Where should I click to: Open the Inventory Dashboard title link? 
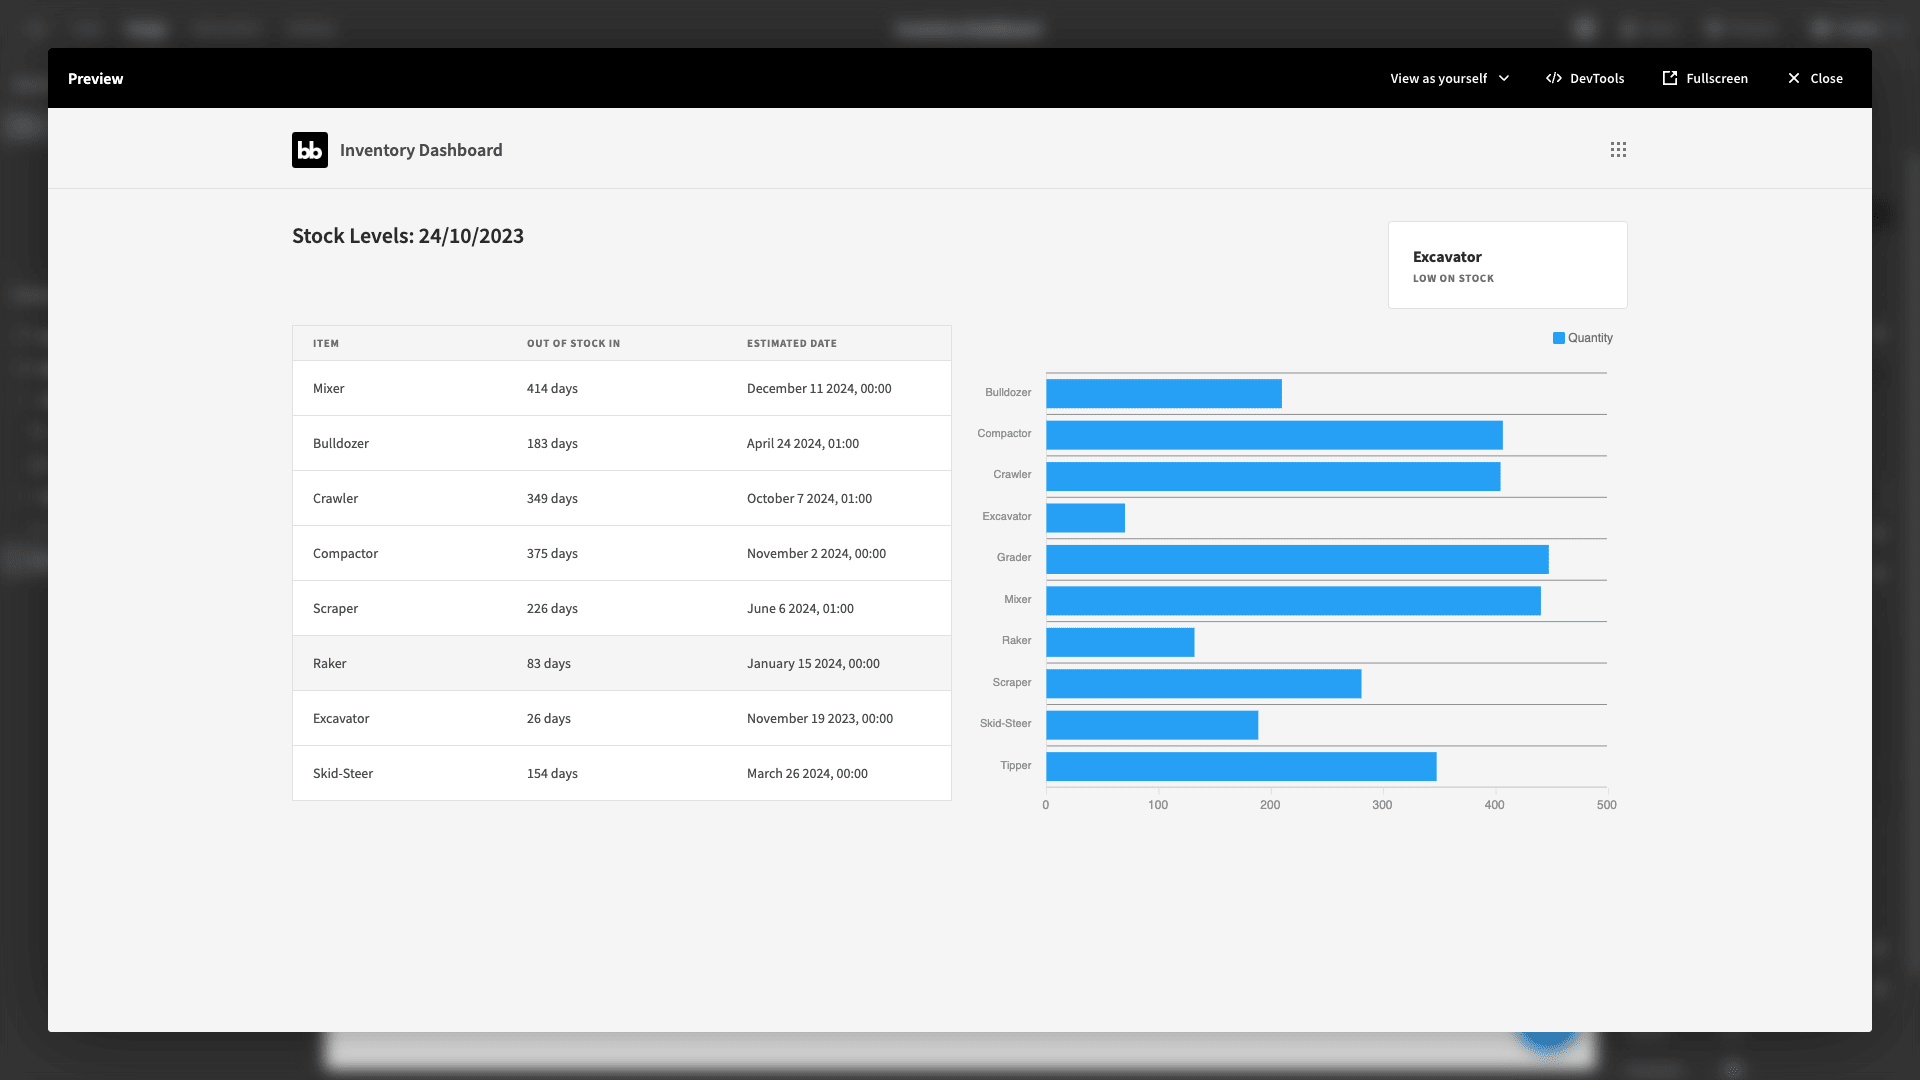421,150
